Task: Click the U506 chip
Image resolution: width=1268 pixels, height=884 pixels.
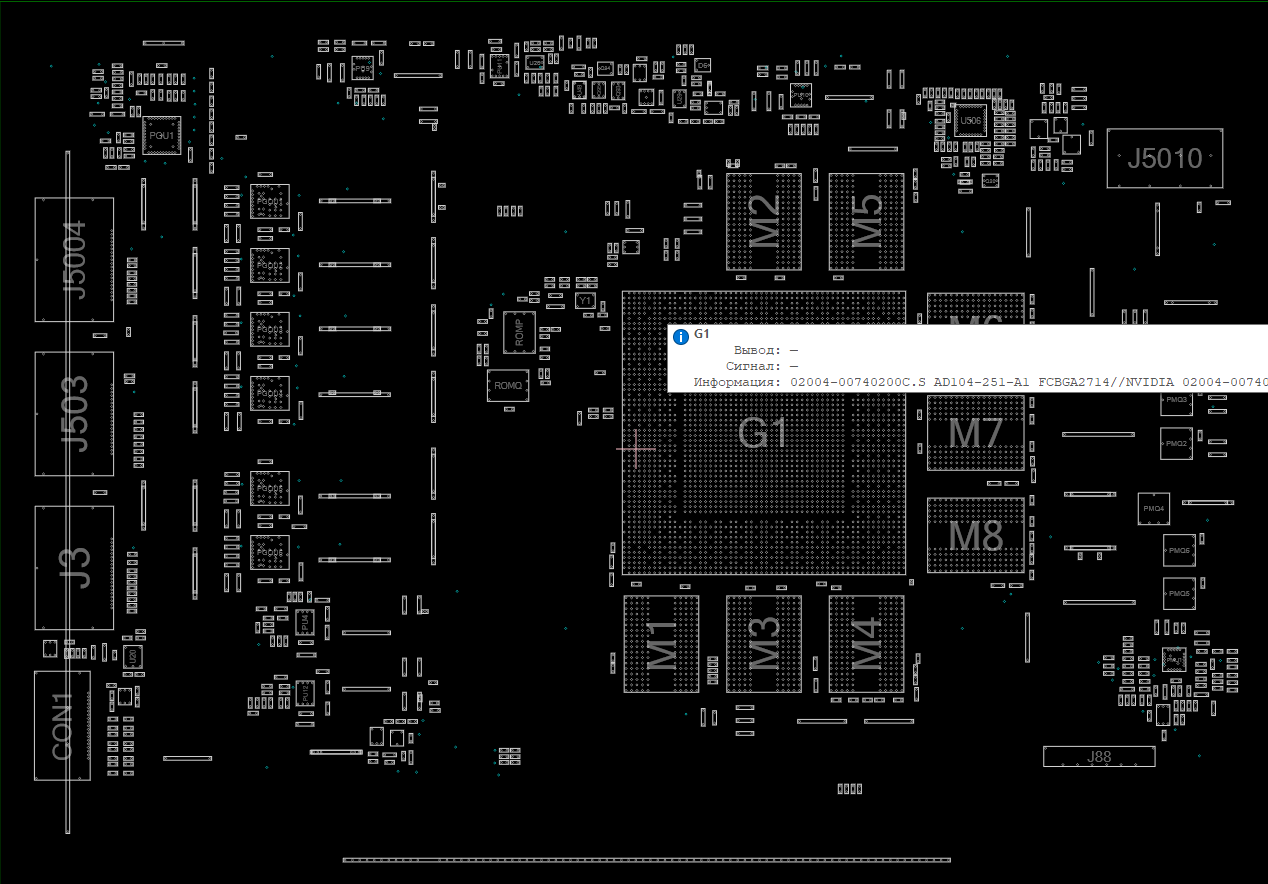Action: 968,120
